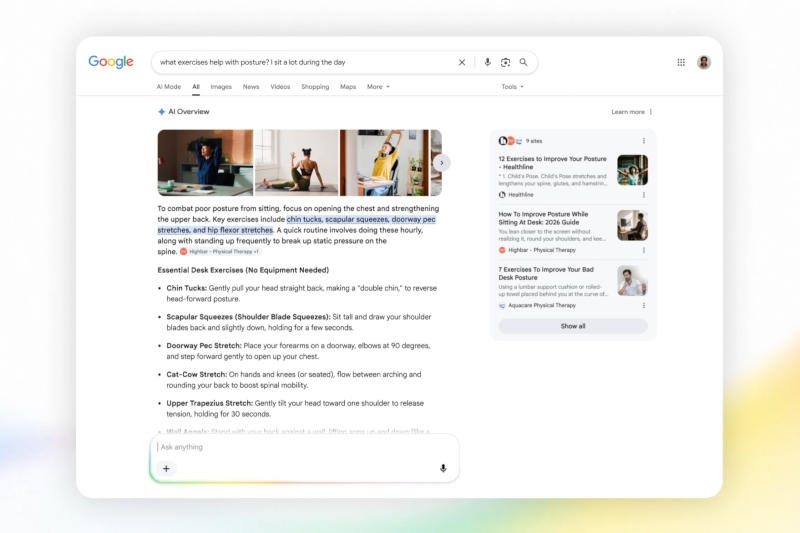Open the yoga floor twist image
The image size is (800, 533).
point(296,163)
